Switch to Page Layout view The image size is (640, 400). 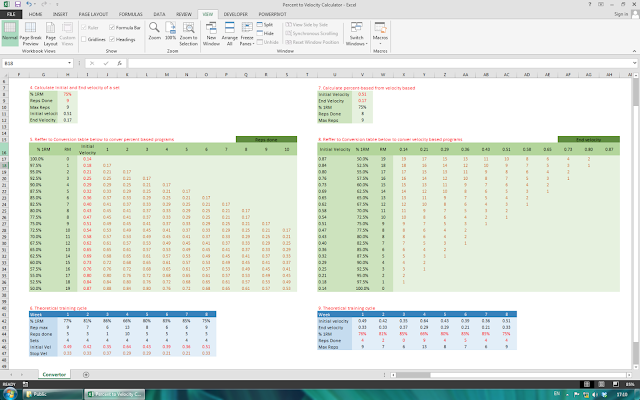[x=50, y=34]
